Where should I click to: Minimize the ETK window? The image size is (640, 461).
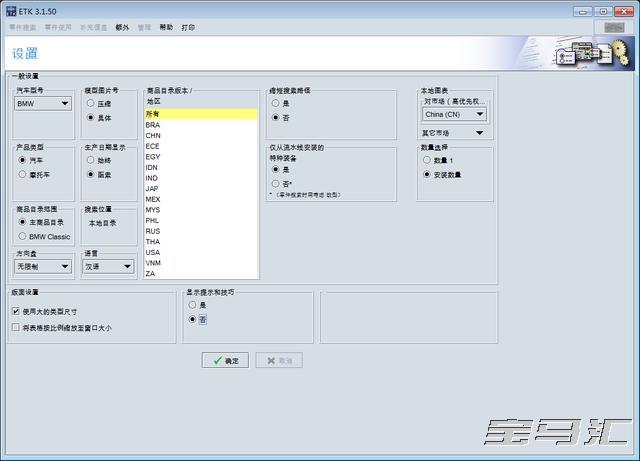pyautogui.click(x=582, y=11)
